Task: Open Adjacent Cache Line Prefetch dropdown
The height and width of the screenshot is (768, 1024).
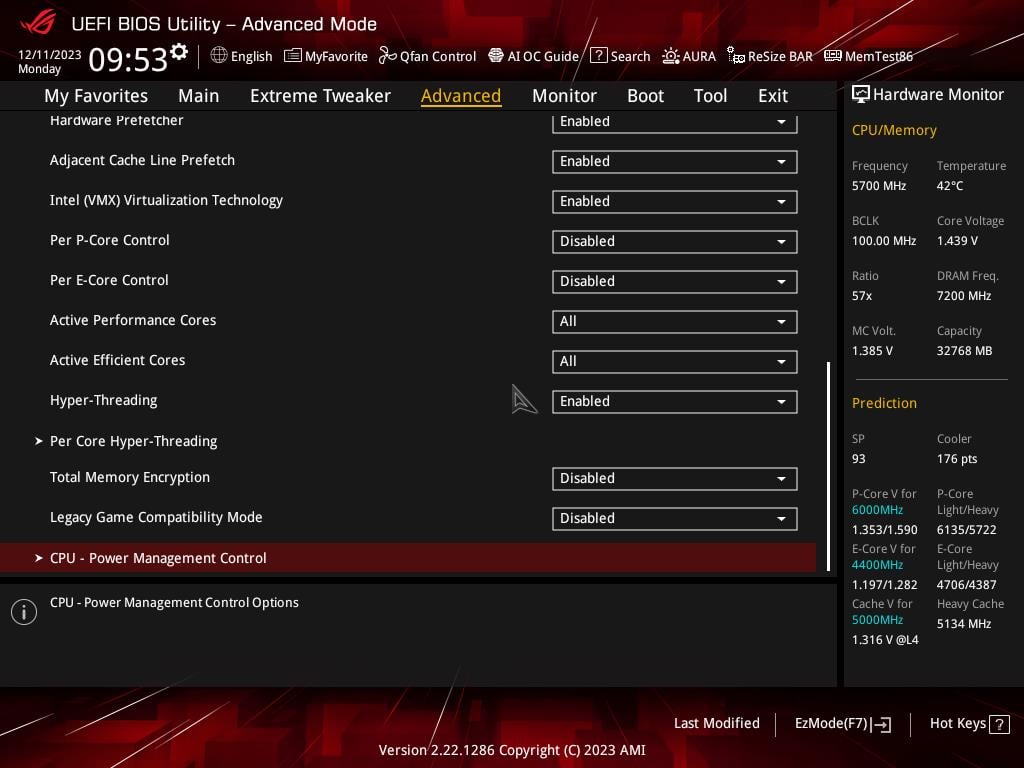Action: click(674, 161)
